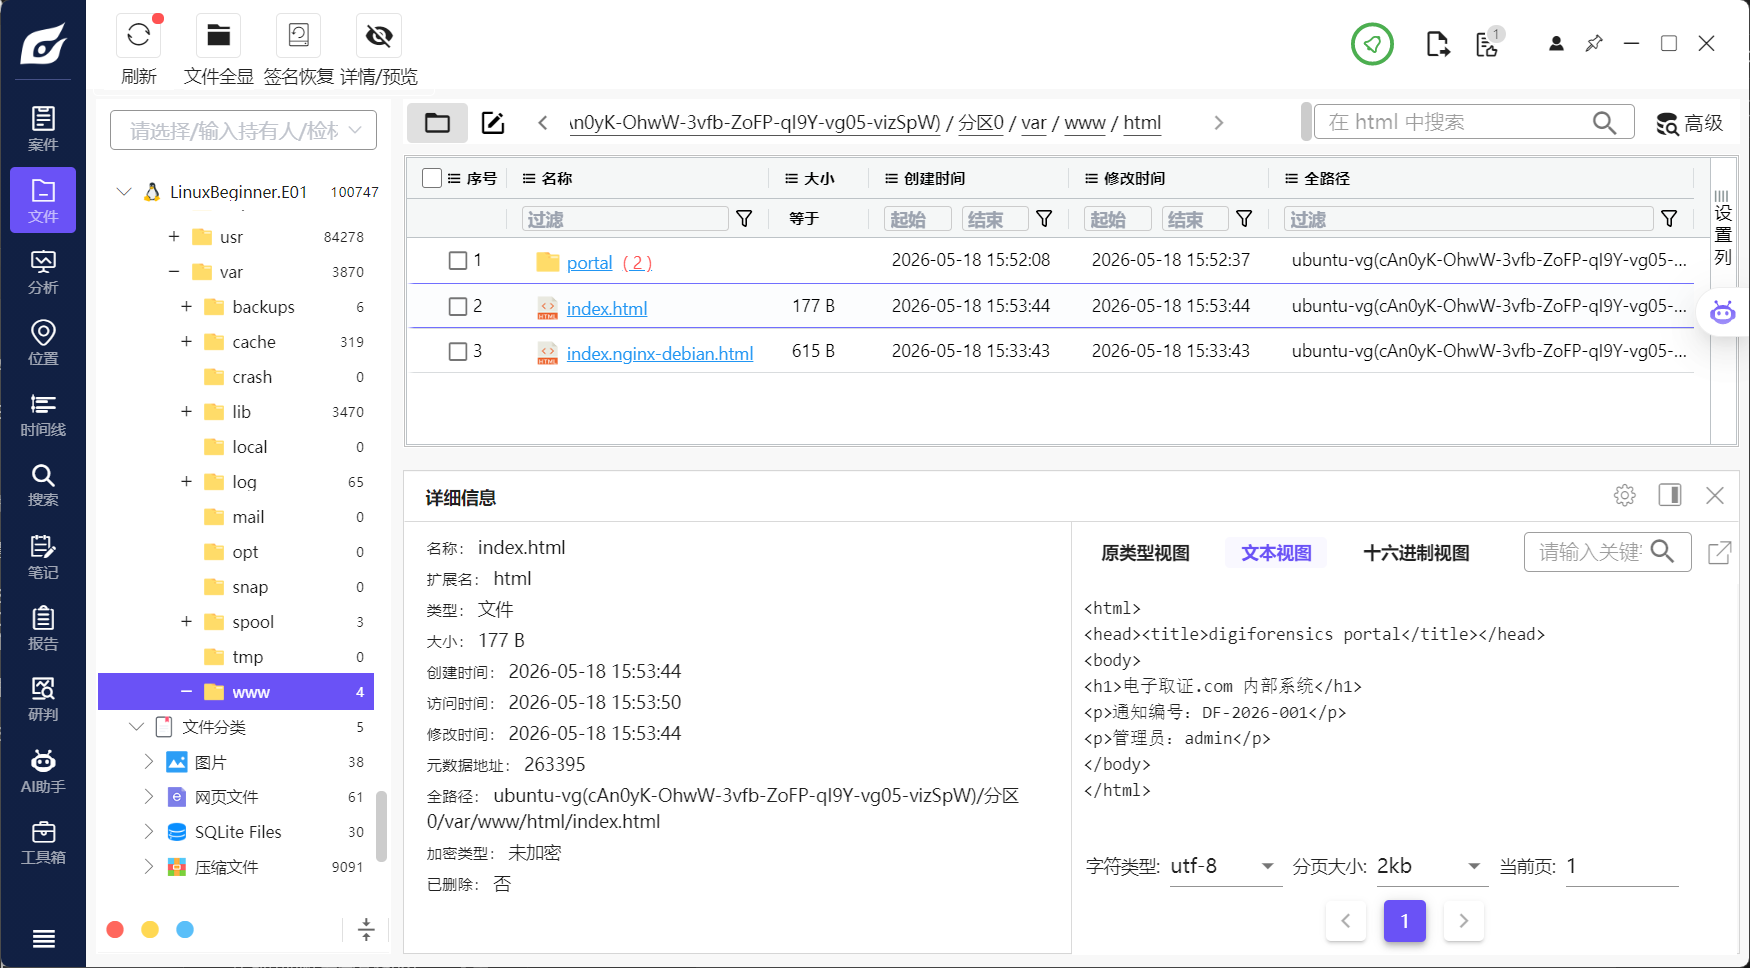Click the blue color tag dot

click(x=185, y=930)
